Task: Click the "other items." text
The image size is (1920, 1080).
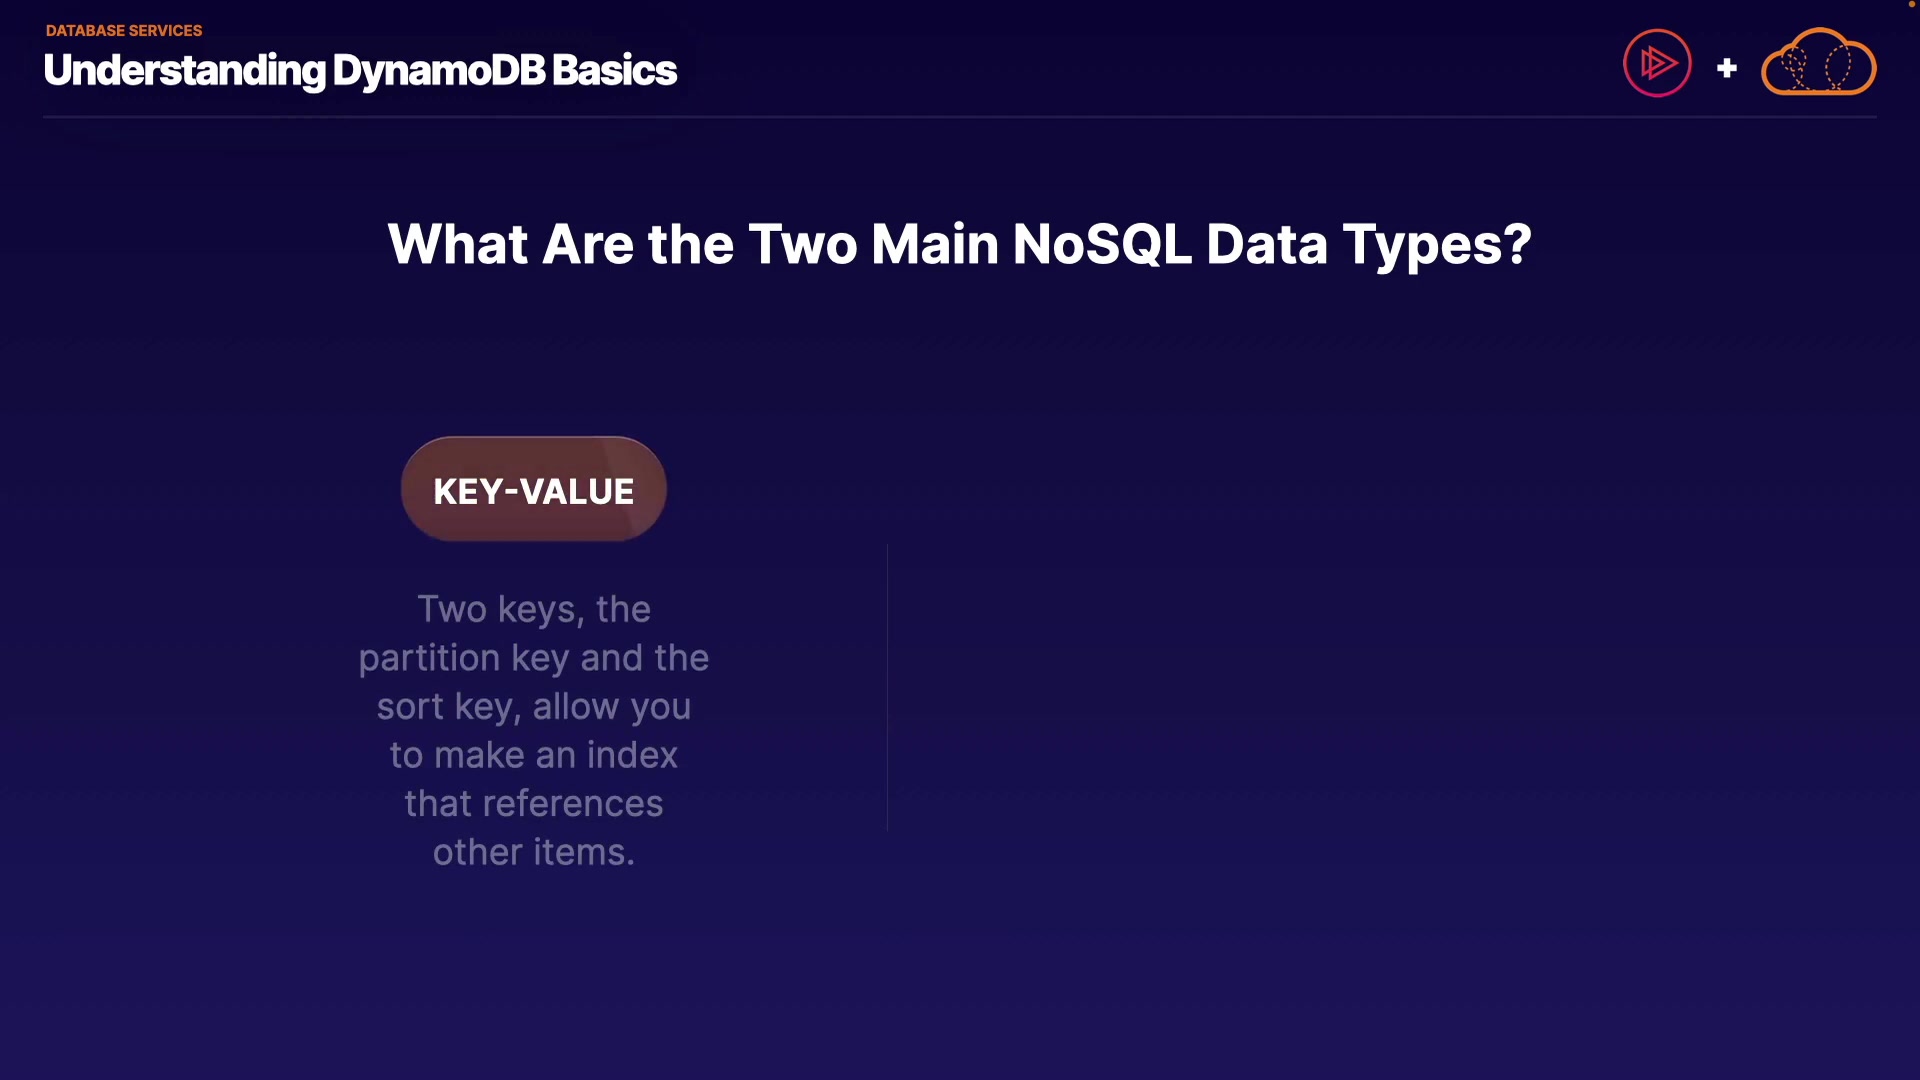Action: point(533,852)
